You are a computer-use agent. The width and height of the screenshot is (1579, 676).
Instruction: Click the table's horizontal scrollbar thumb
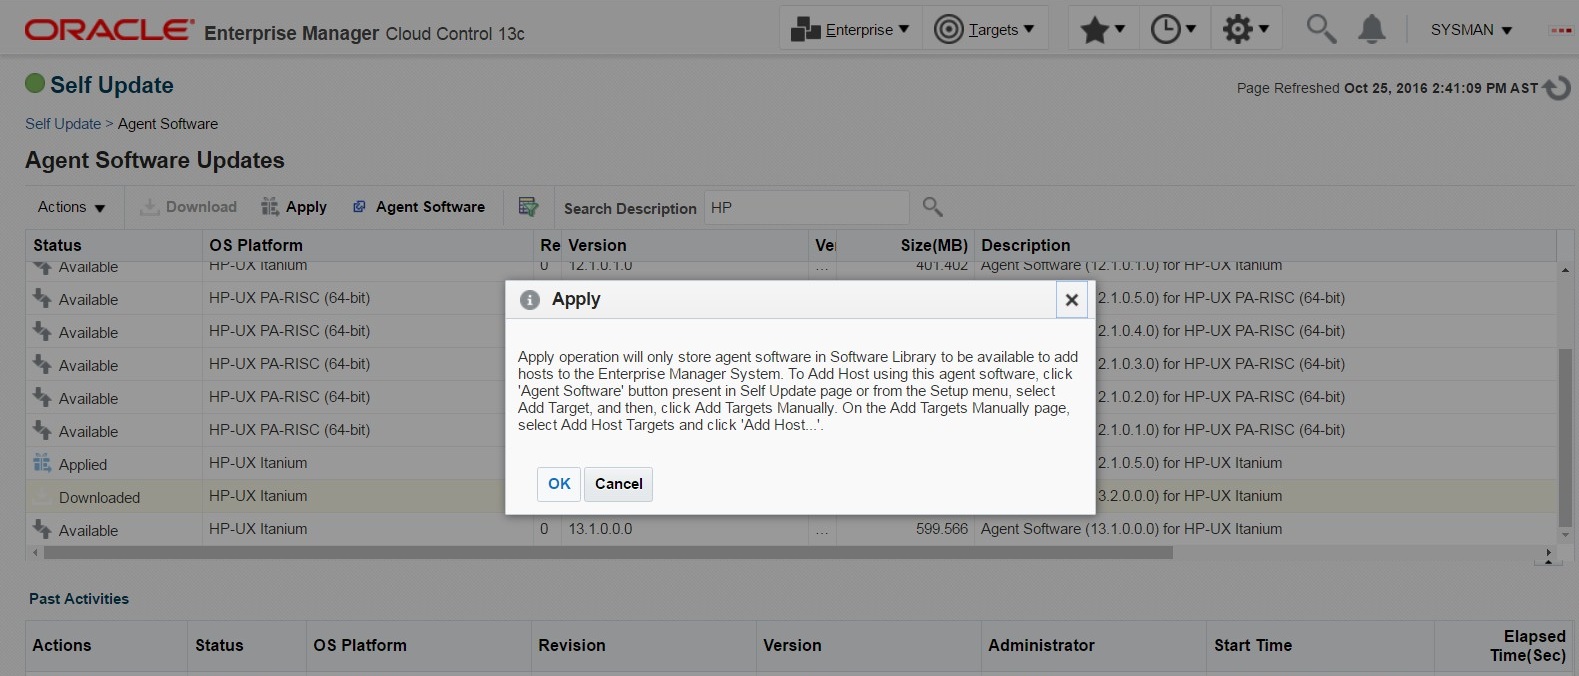click(x=608, y=553)
